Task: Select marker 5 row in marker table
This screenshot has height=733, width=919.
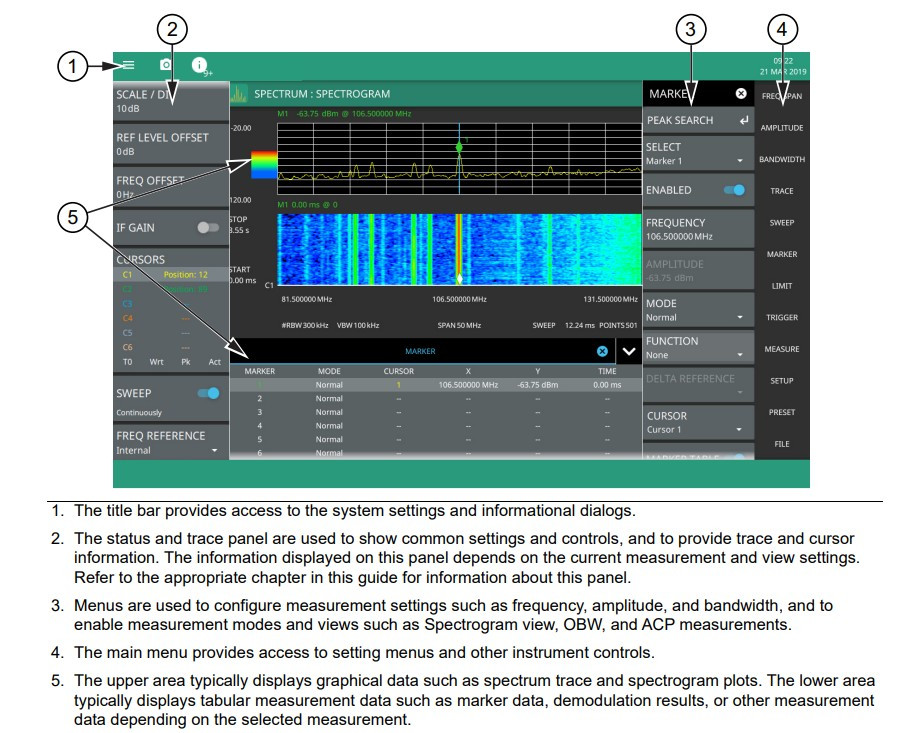Action: (435, 439)
